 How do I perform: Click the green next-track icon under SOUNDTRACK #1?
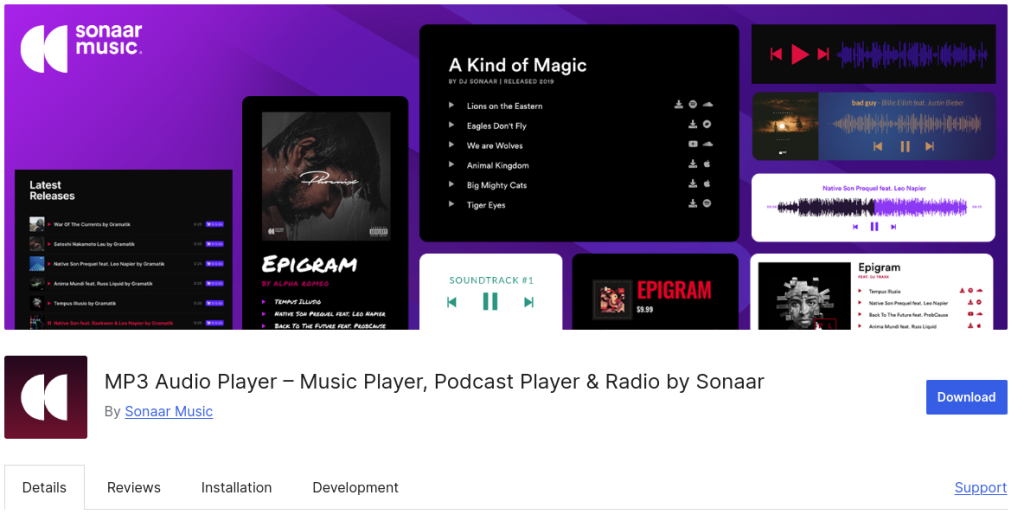pos(529,302)
